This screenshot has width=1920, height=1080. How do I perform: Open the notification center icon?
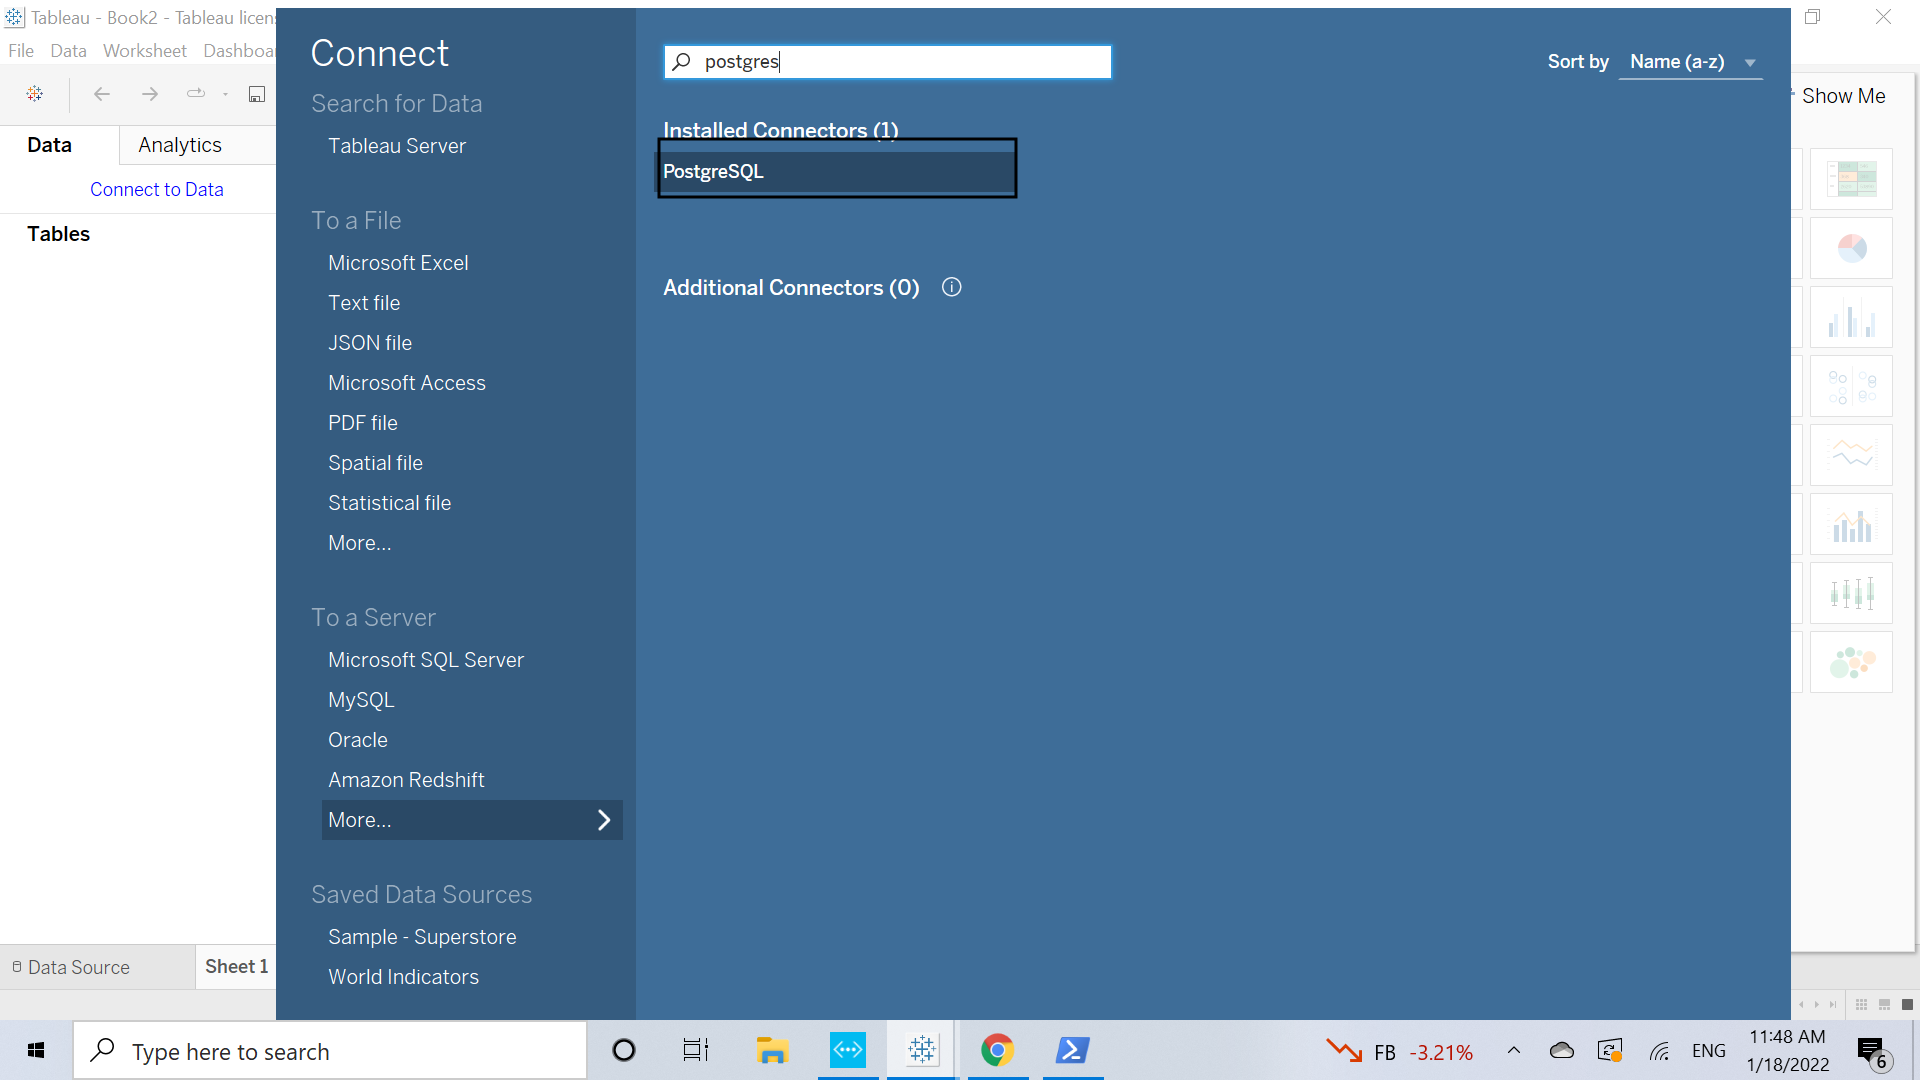pos(1872,1052)
